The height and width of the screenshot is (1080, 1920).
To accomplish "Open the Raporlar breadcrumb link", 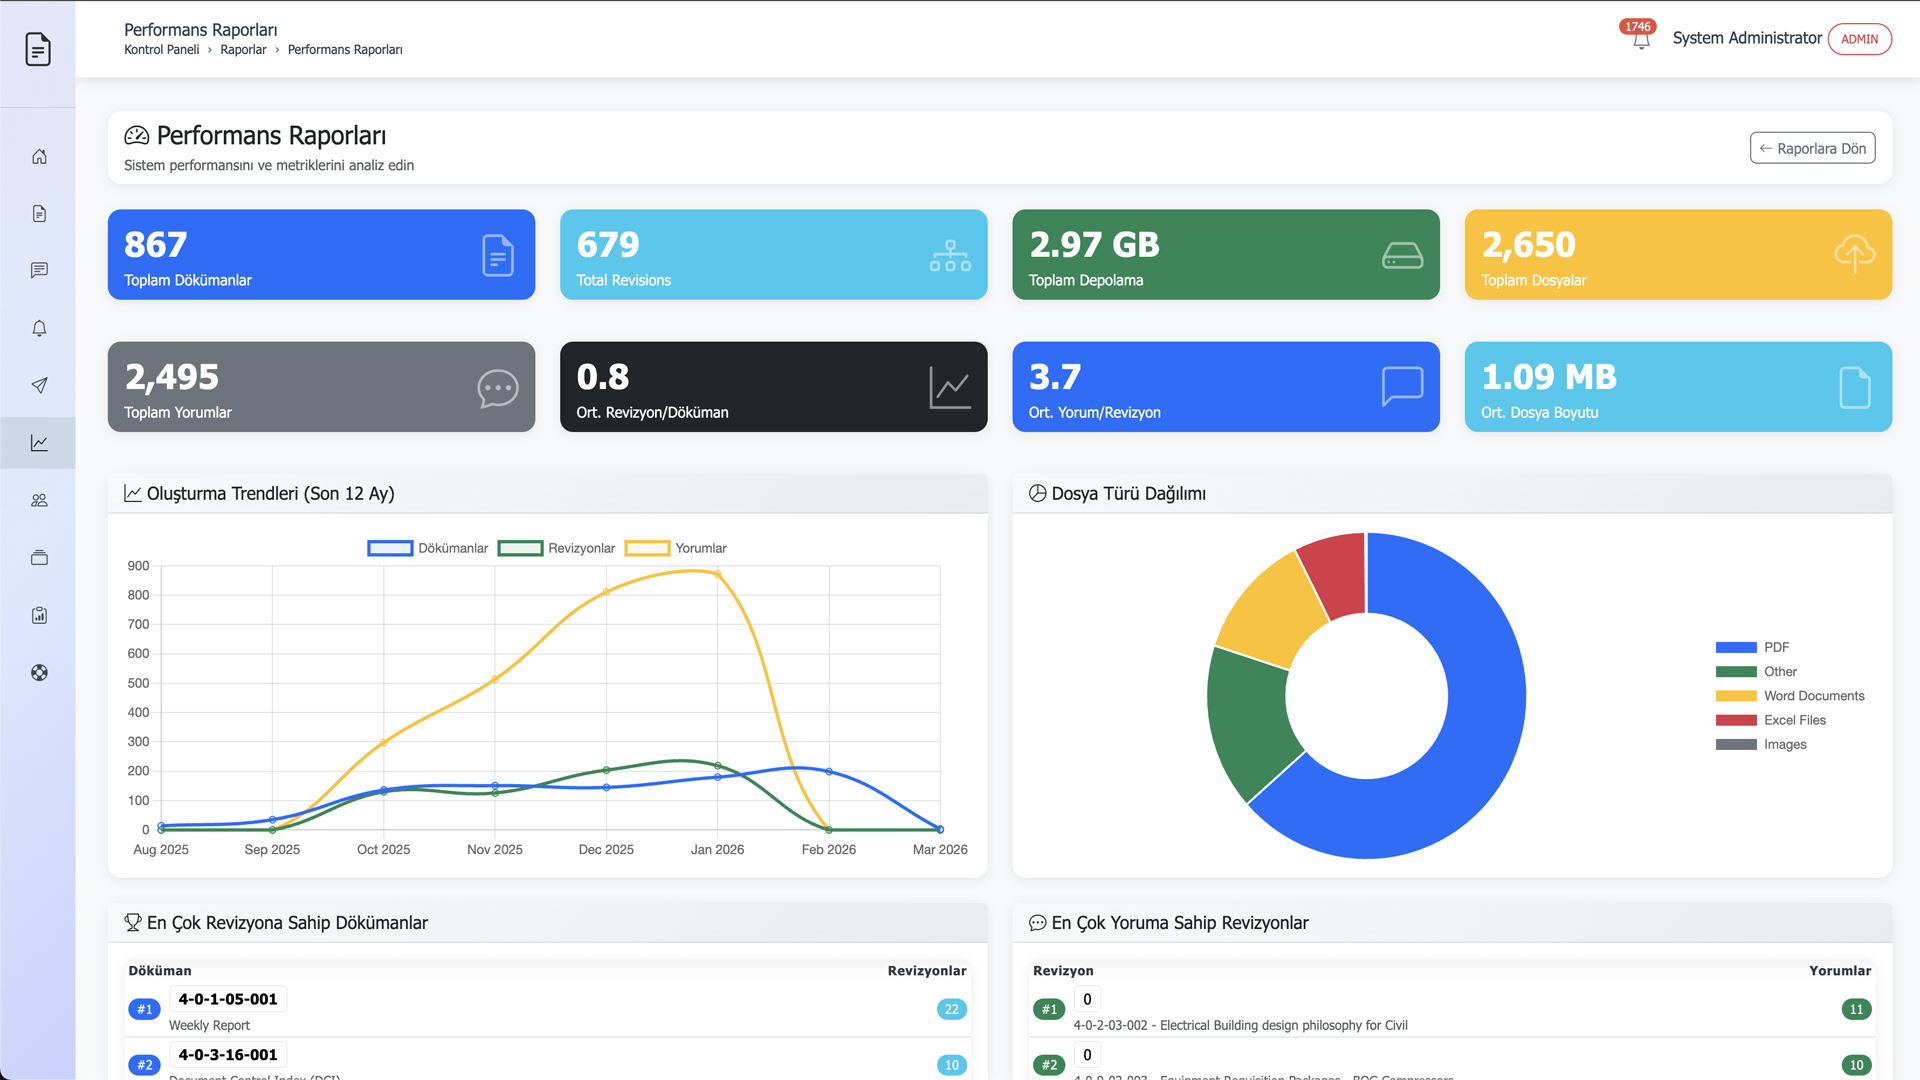I will point(243,50).
